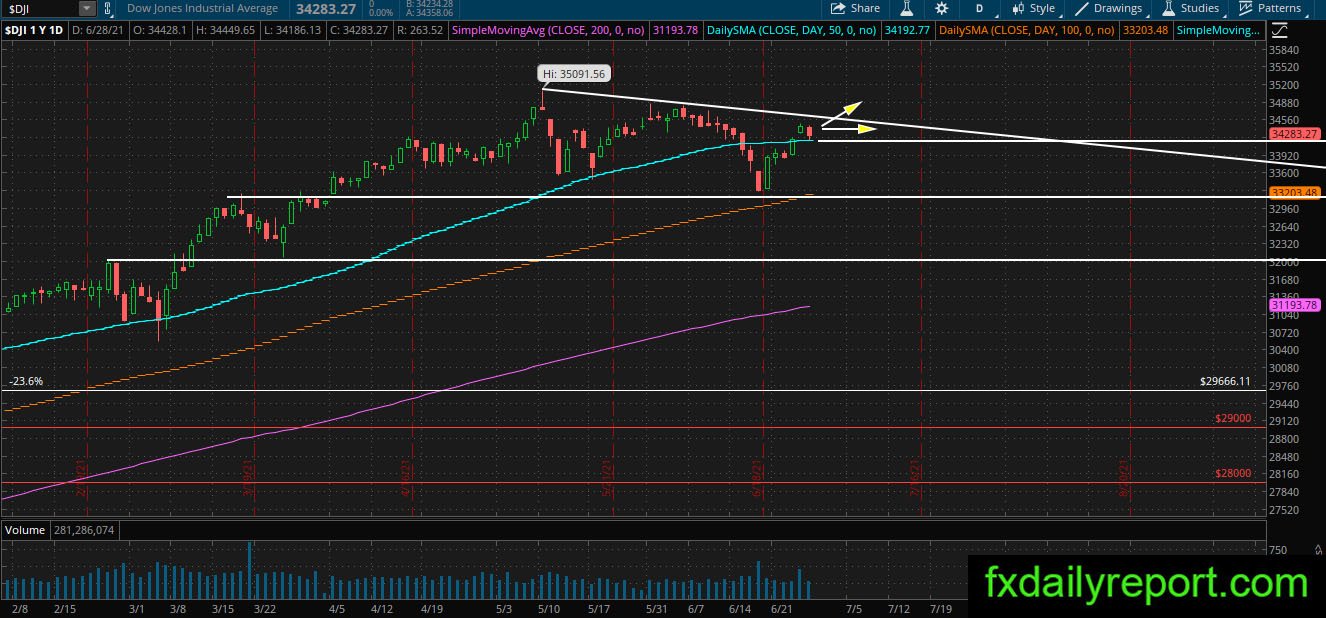Click the 6/21 date on time axis

click(781, 608)
